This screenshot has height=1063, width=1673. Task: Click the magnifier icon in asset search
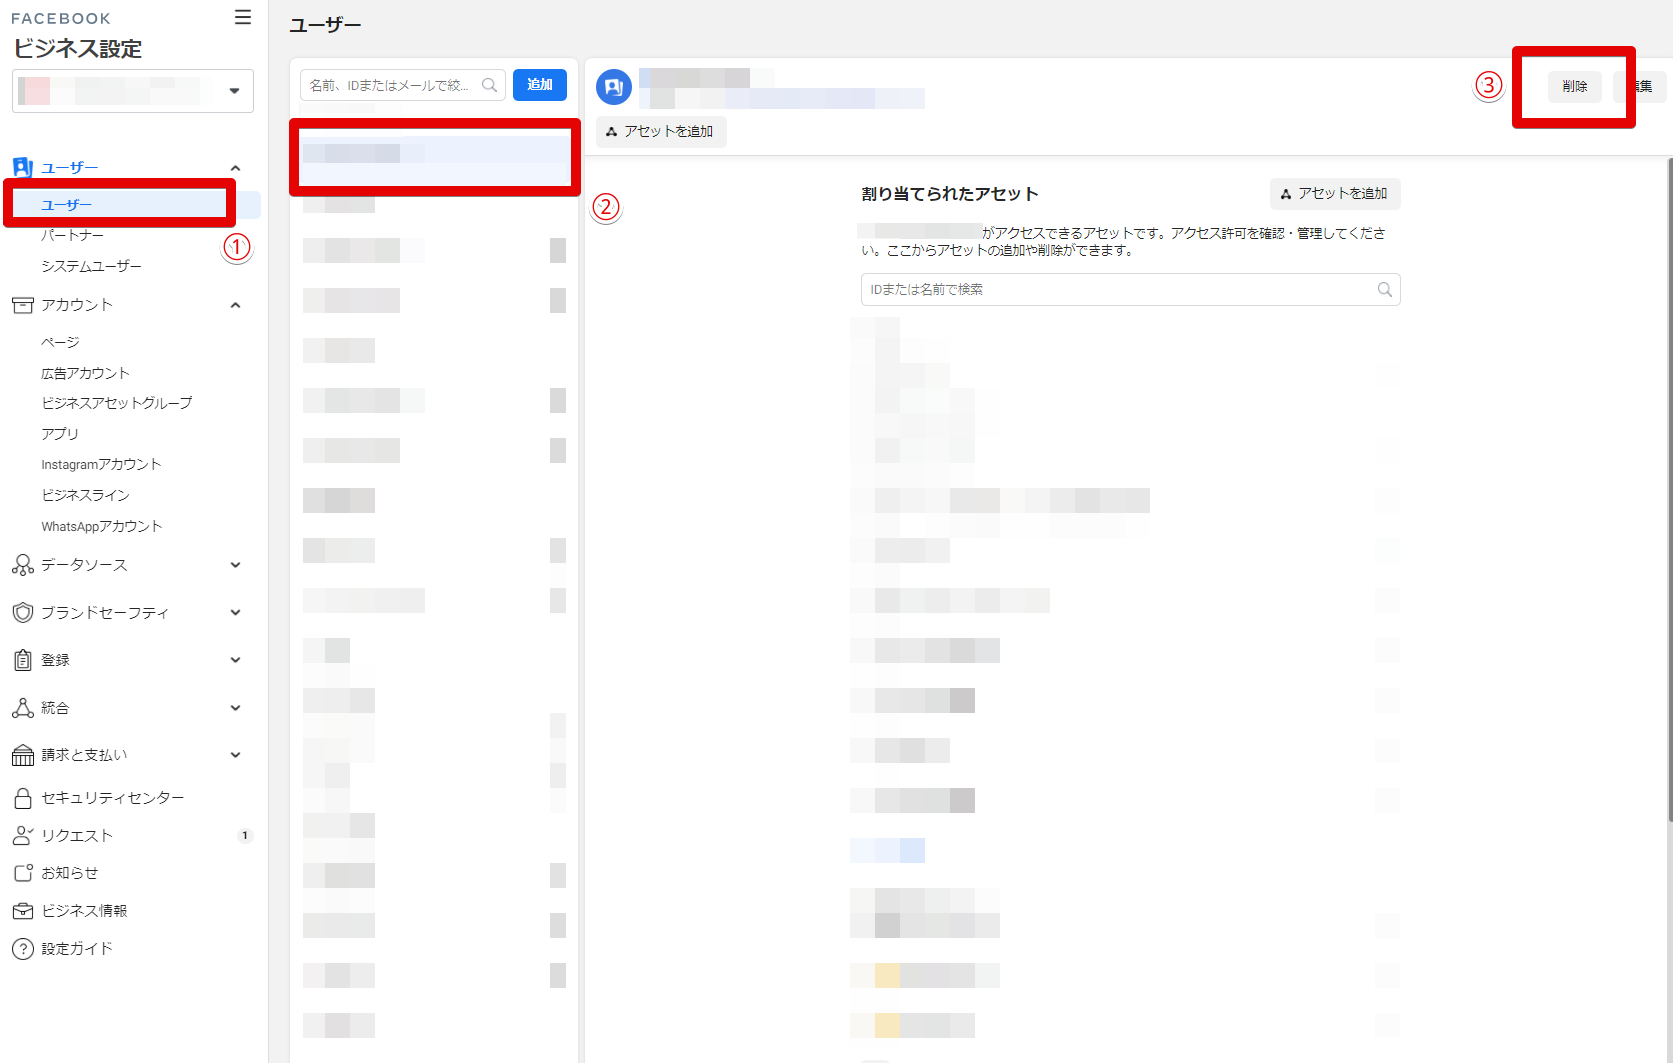pyautogui.click(x=1385, y=289)
